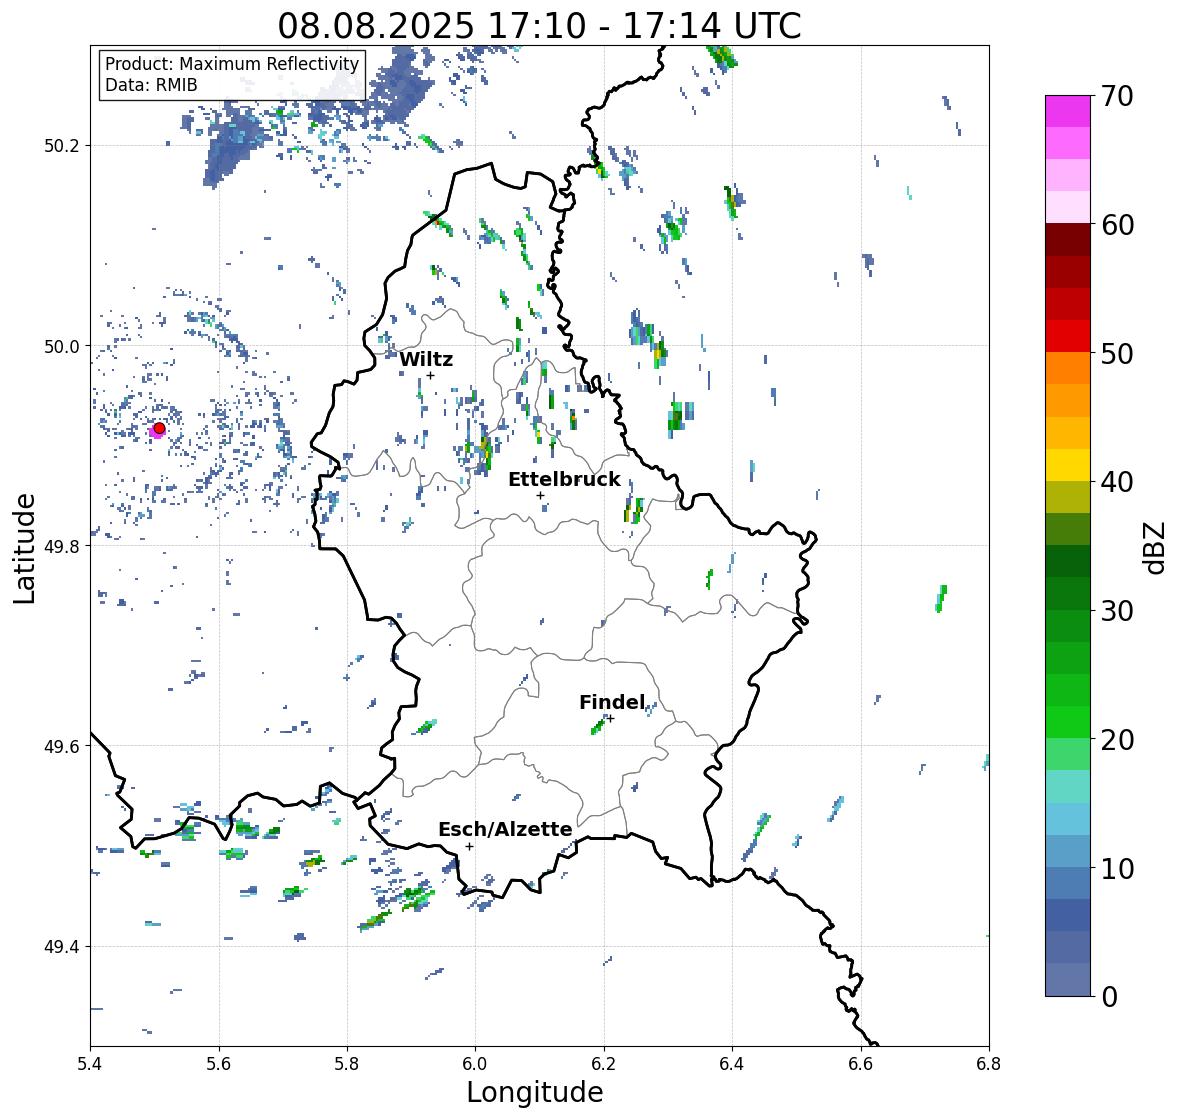Click the Findel station label
The width and height of the screenshot is (1179, 1117).
612,702
